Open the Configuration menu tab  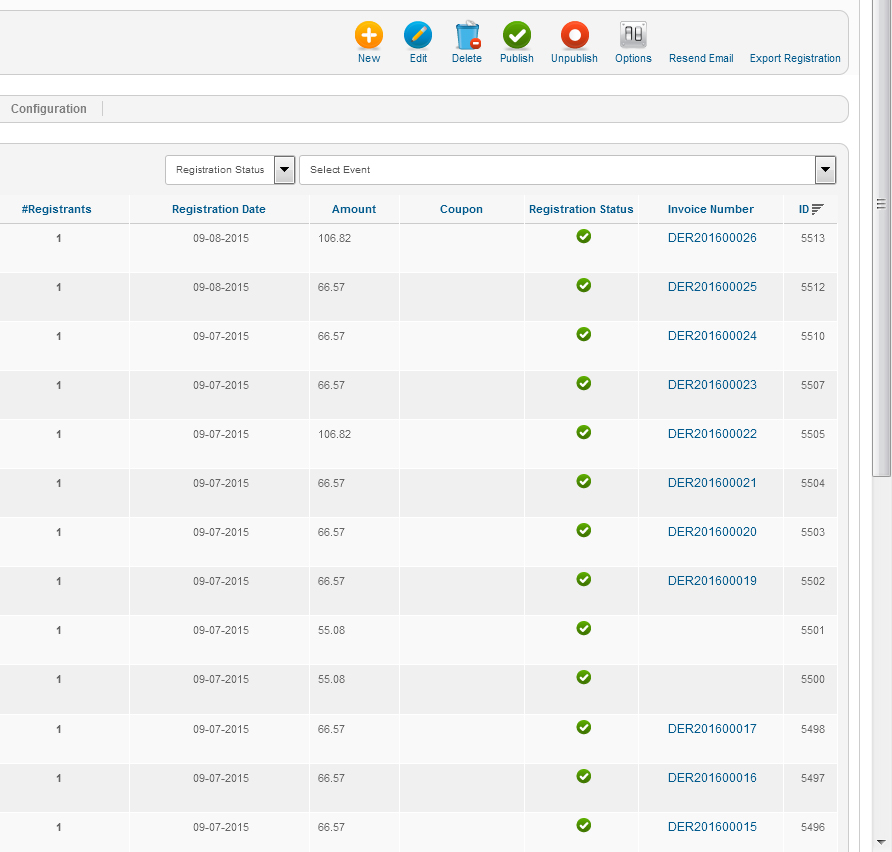(49, 109)
